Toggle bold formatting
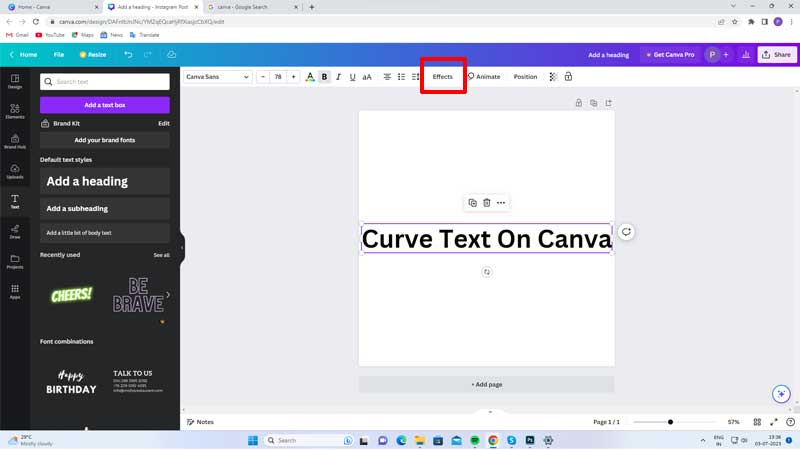This screenshot has height=450, width=800. pos(324,77)
